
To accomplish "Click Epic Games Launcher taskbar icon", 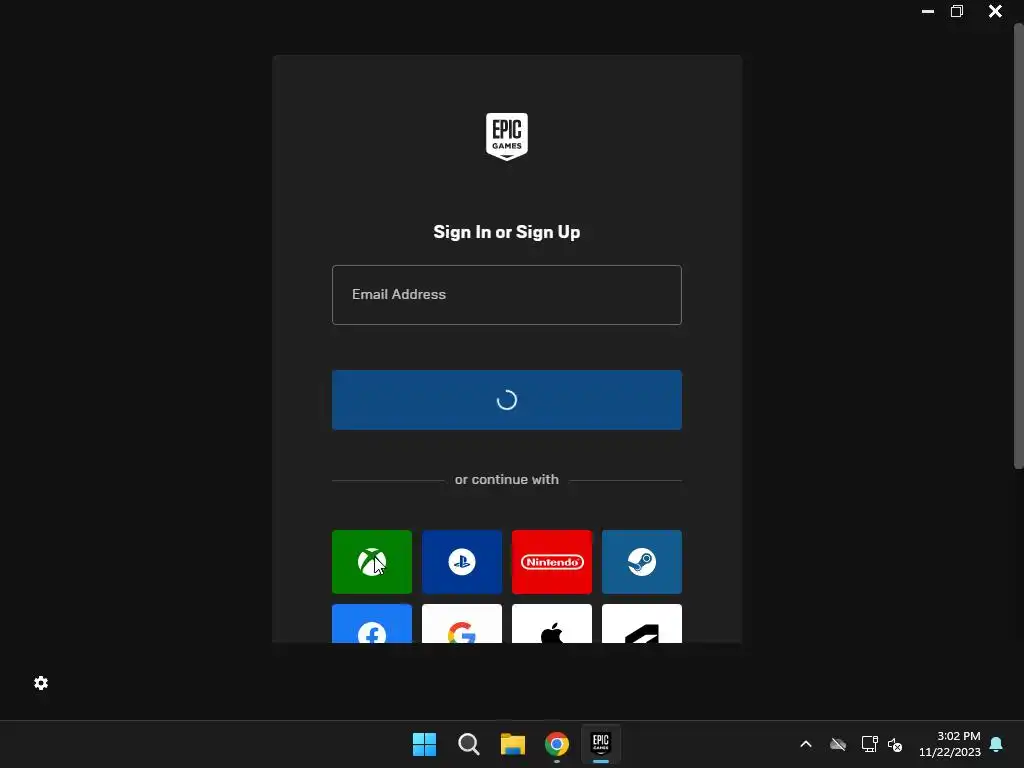I will pos(601,744).
